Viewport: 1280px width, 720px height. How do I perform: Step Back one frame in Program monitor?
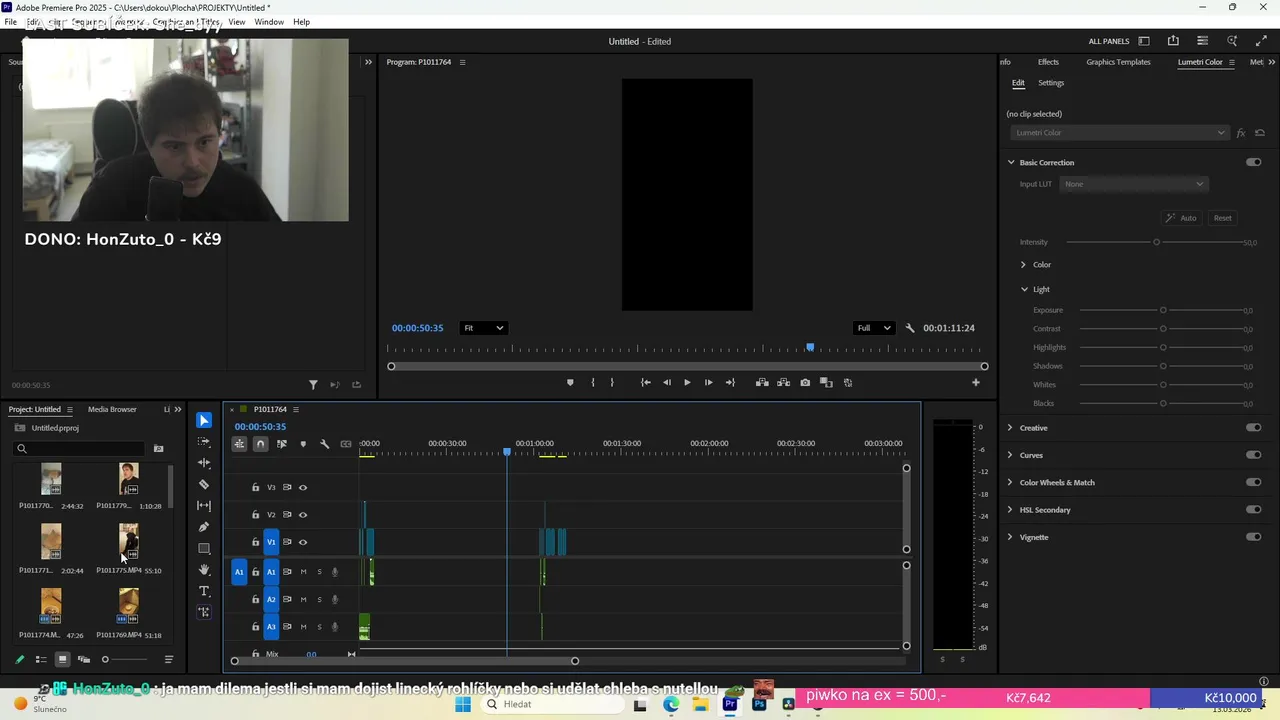(x=666, y=383)
